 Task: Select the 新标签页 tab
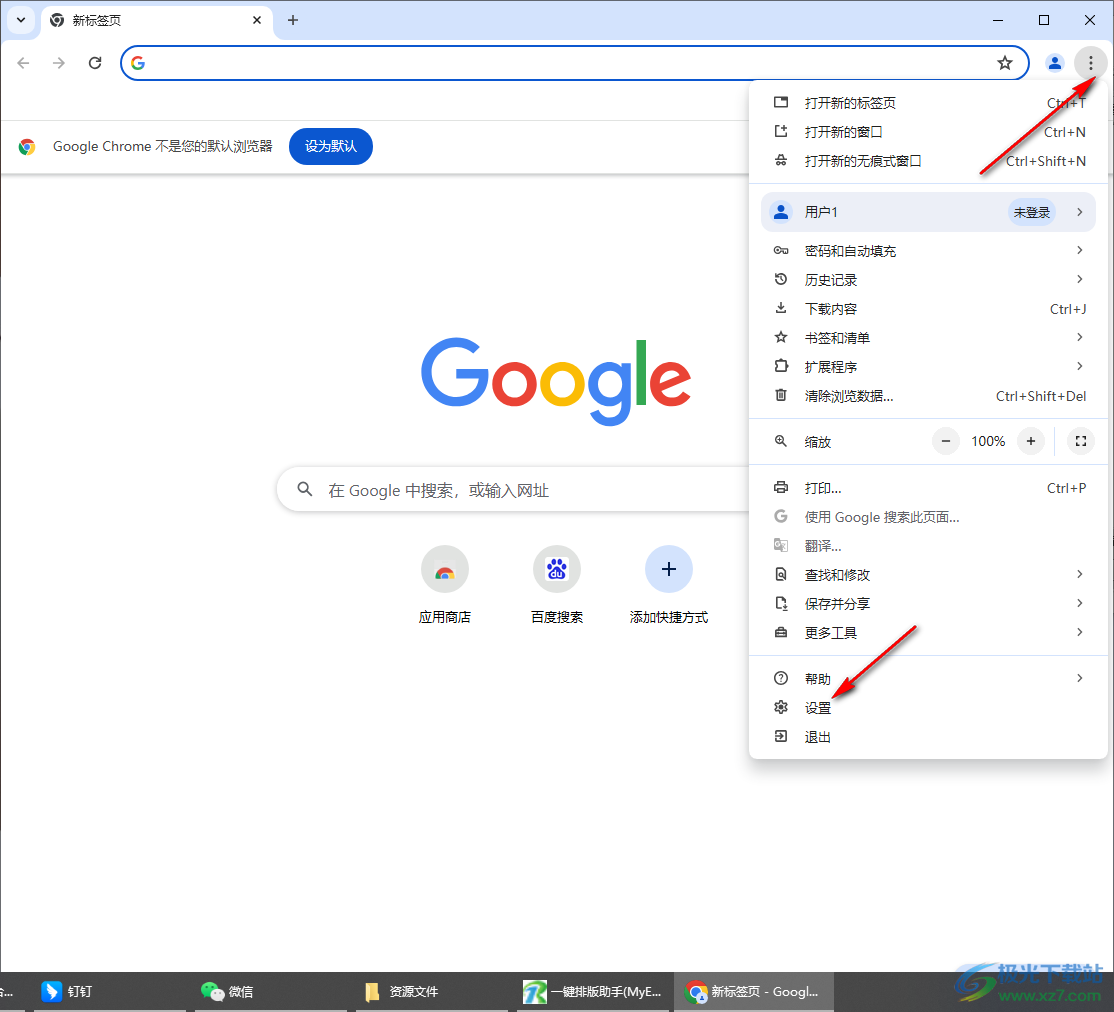tap(156, 20)
